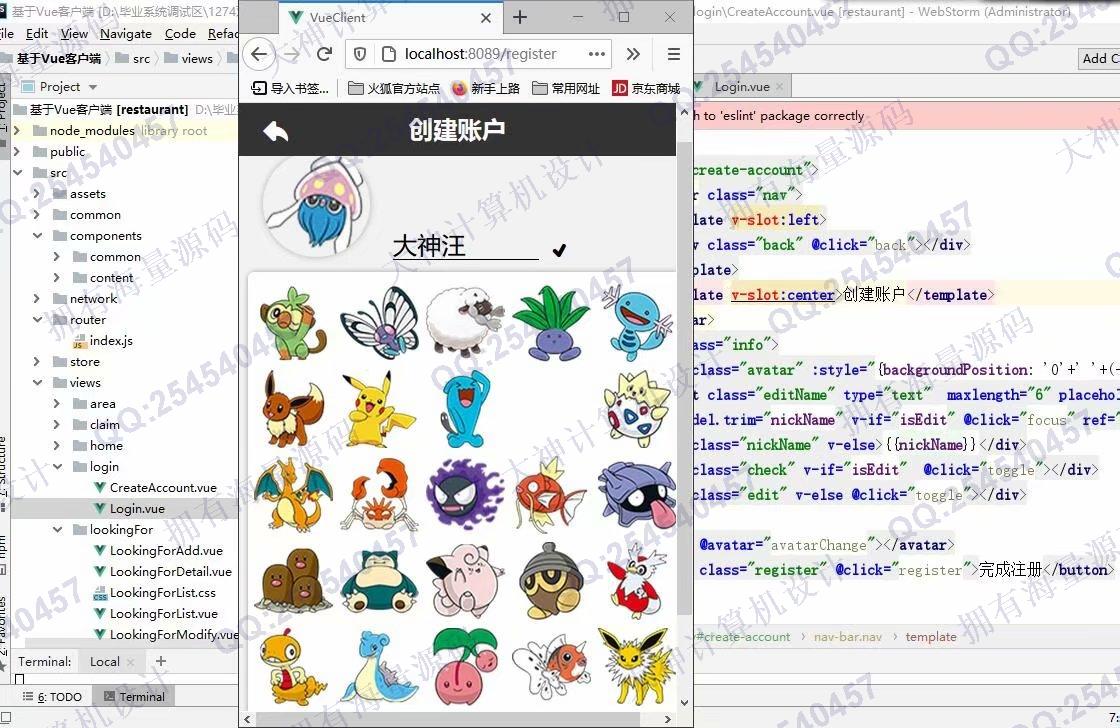Click Add Configuration button in WebStorm toolbar
Screen dimensions: 1120x728
coord(1099,59)
